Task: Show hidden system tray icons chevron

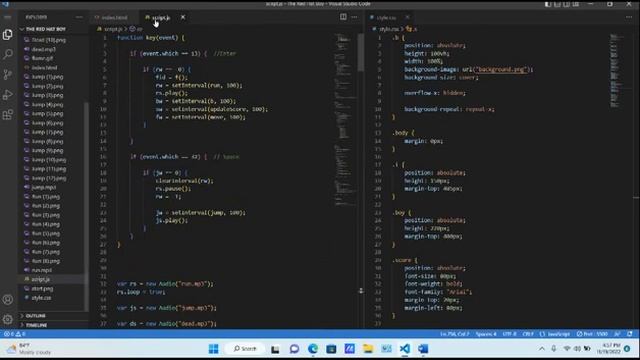Action: 542,349
